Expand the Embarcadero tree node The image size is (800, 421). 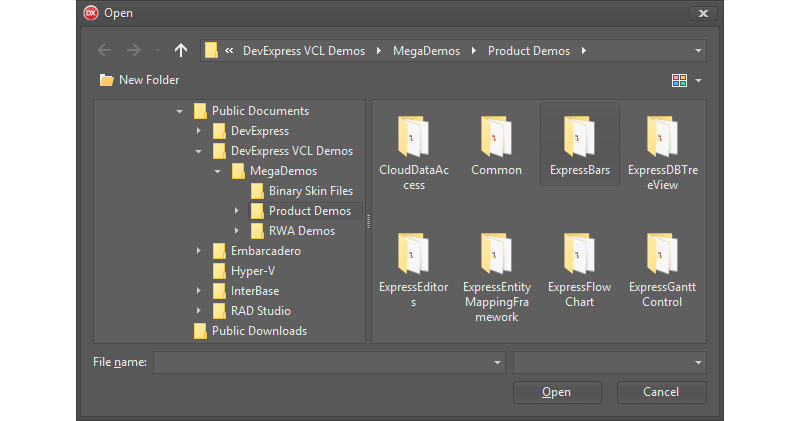tap(199, 251)
